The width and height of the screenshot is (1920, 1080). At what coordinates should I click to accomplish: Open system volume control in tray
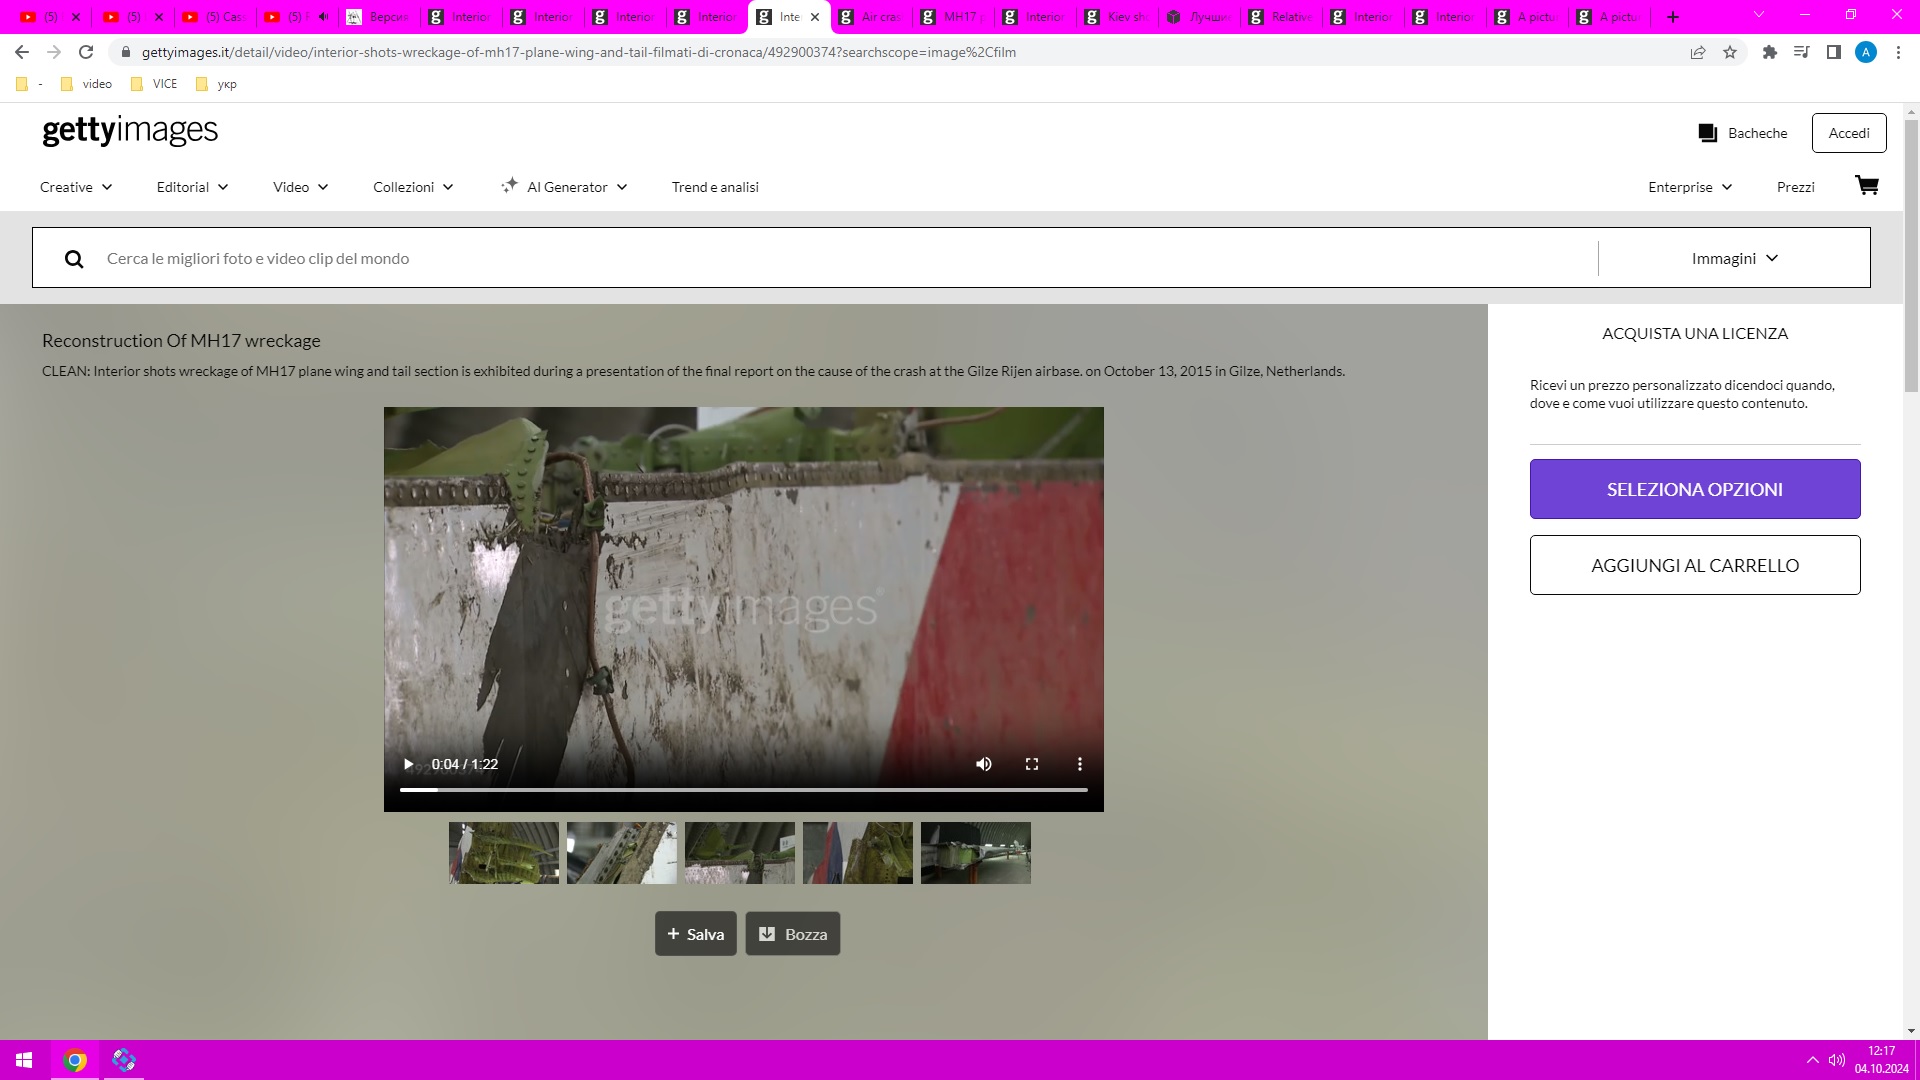pos(1837,1060)
